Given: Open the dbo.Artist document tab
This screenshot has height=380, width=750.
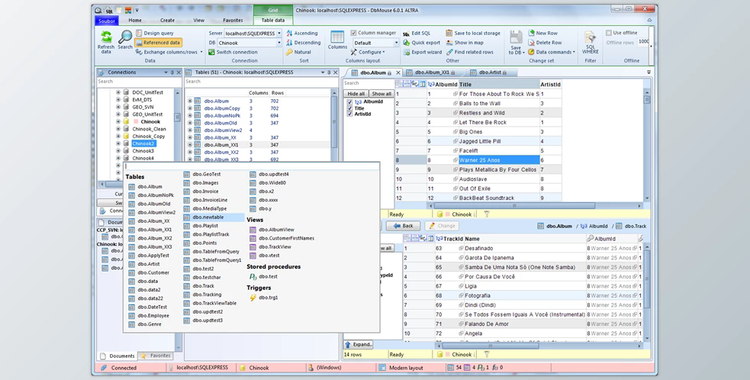Looking at the screenshot, I should 490,72.
